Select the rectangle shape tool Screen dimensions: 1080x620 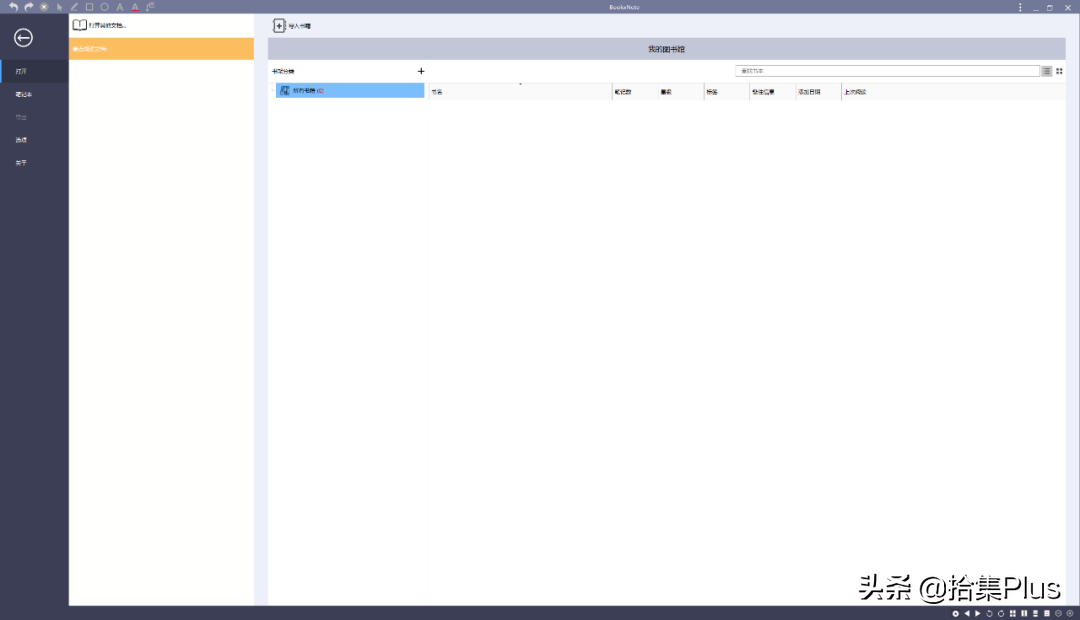pyautogui.click(x=90, y=7)
